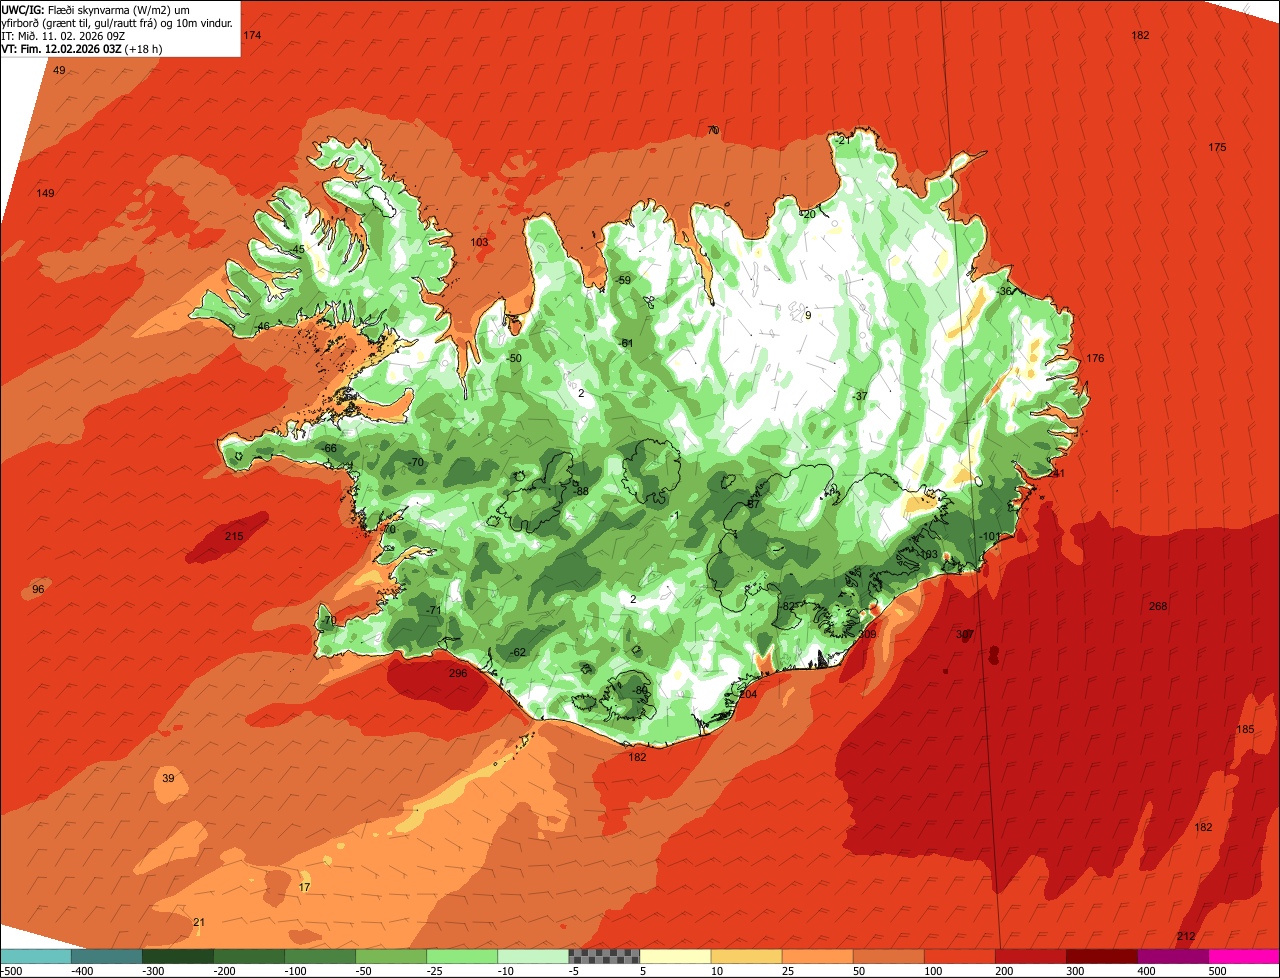Image resolution: width=1280 pixels, height=978 pixels.
Task: Click the legend label -300
Action: (155, 971)
